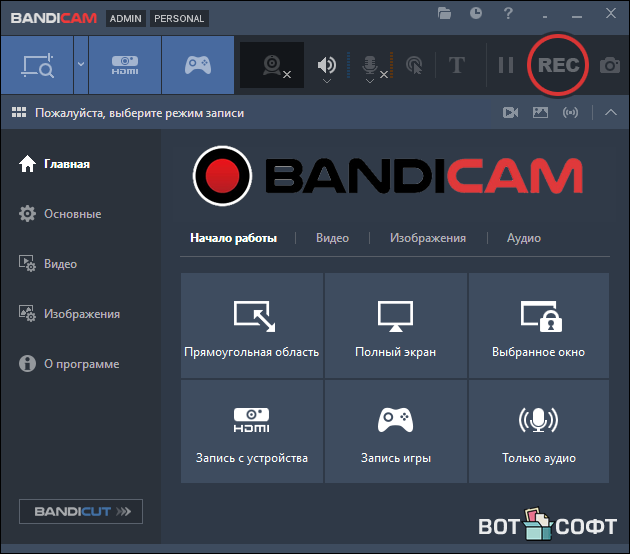
Task: Open О программе in sidebar
Action: tap(69, 364)
